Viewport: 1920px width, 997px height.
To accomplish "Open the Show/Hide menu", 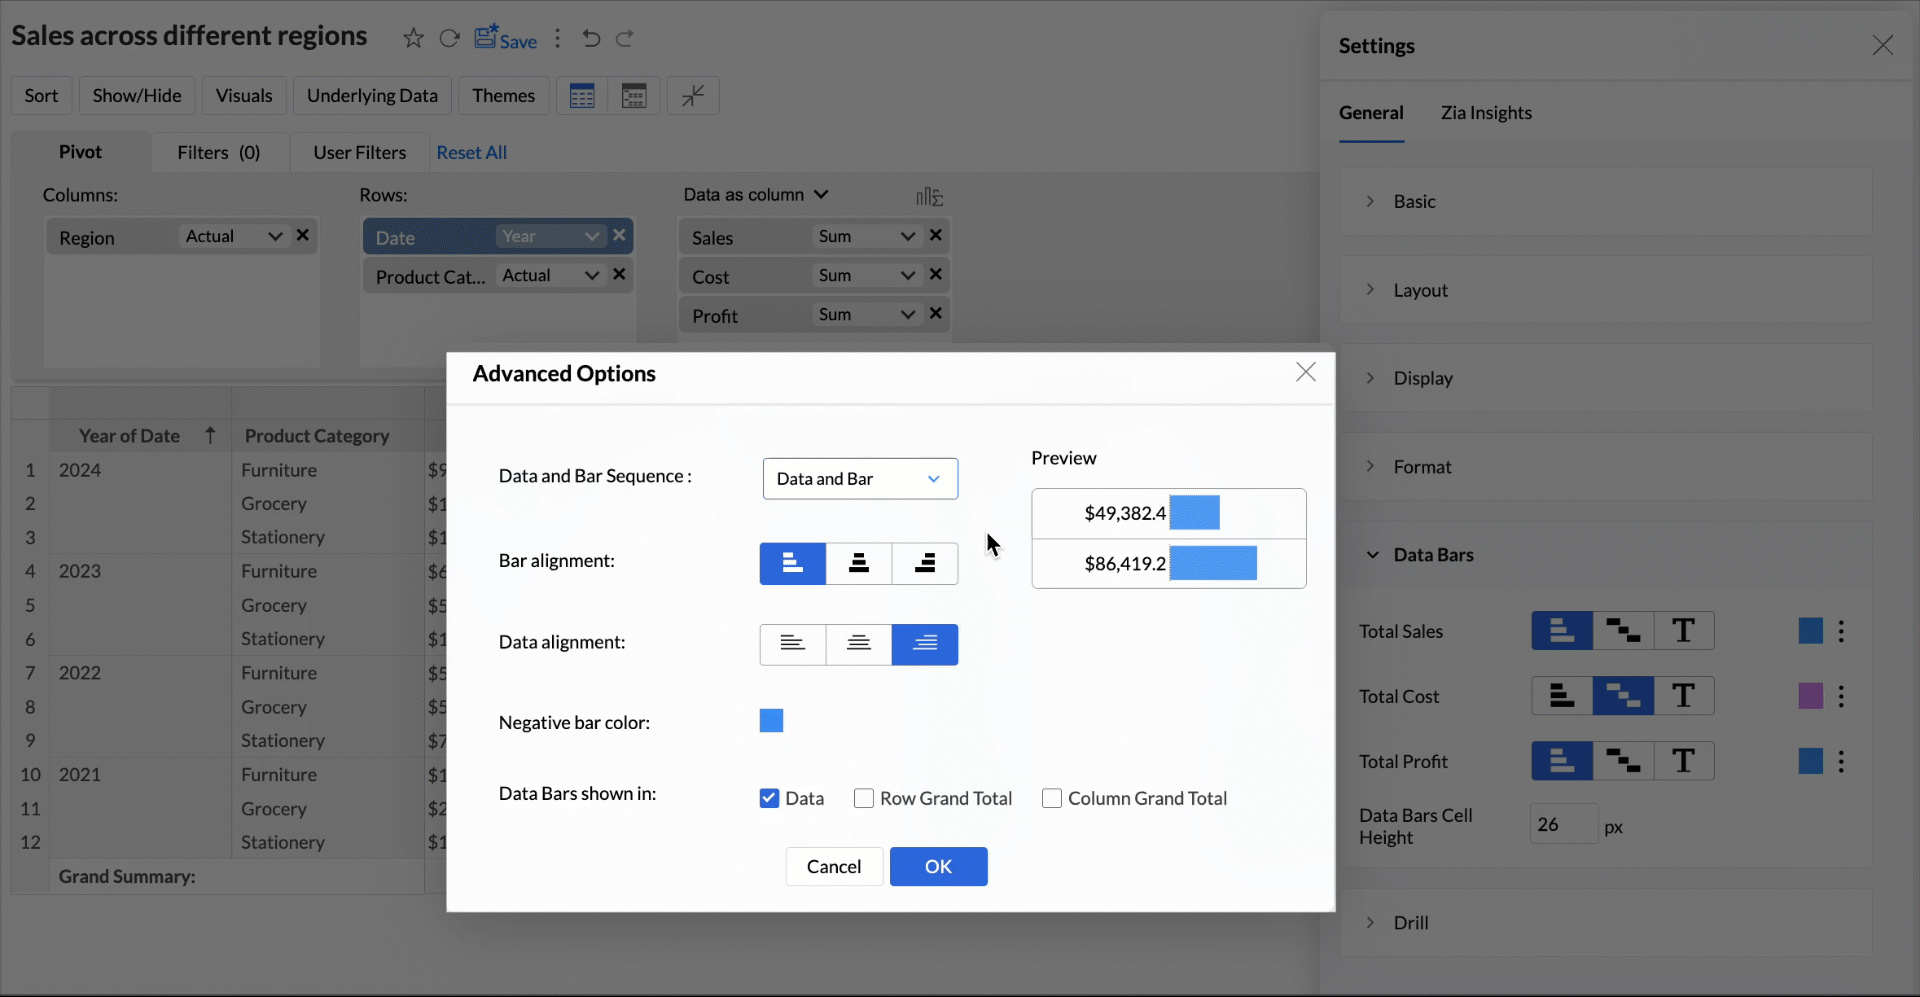I will [137, 96].
